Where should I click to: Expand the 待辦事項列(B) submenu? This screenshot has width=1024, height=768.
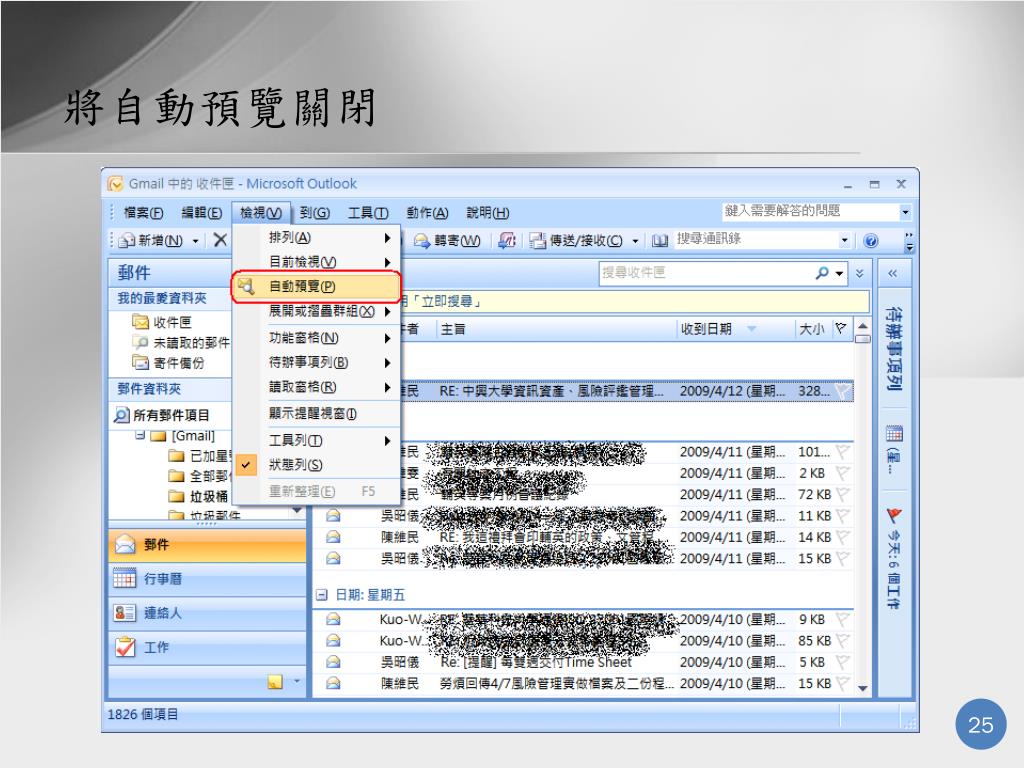(316, 362)
